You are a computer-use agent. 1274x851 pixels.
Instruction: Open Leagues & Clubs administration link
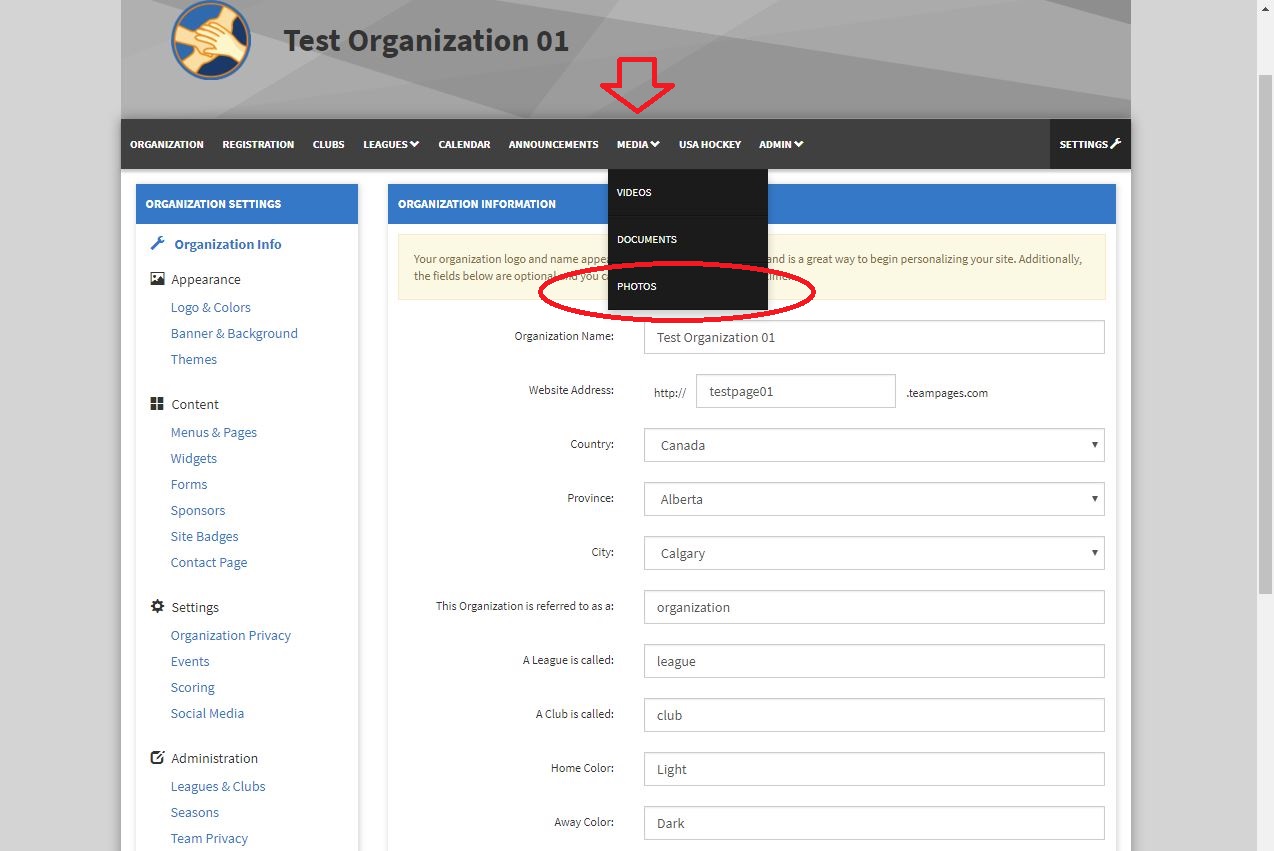(218, 786)
